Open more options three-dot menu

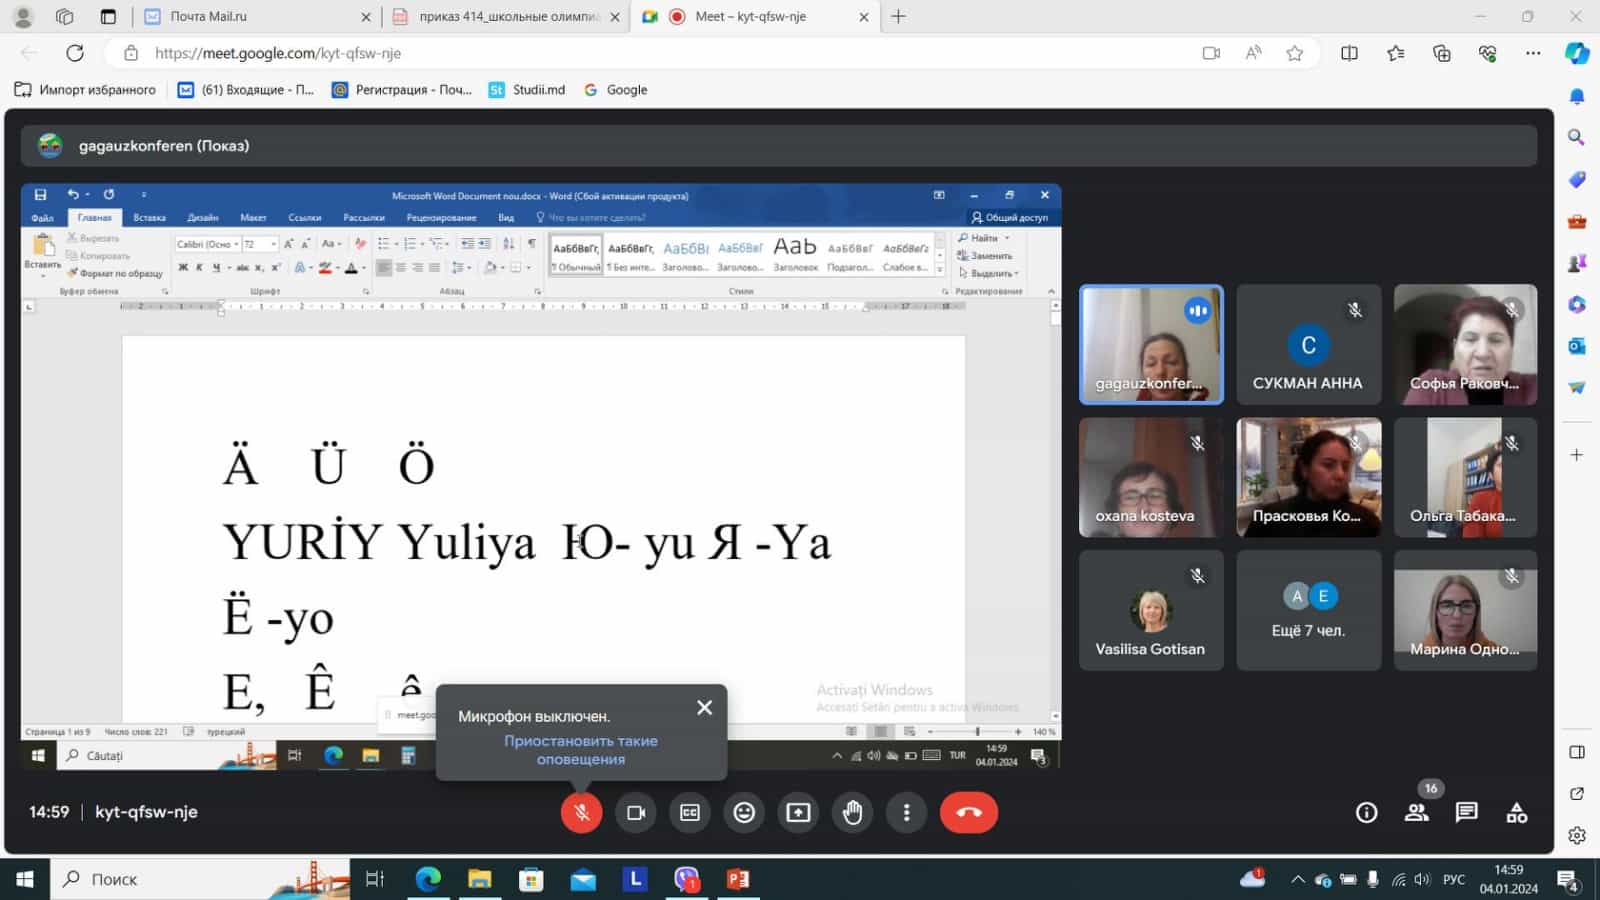point(906,813)
